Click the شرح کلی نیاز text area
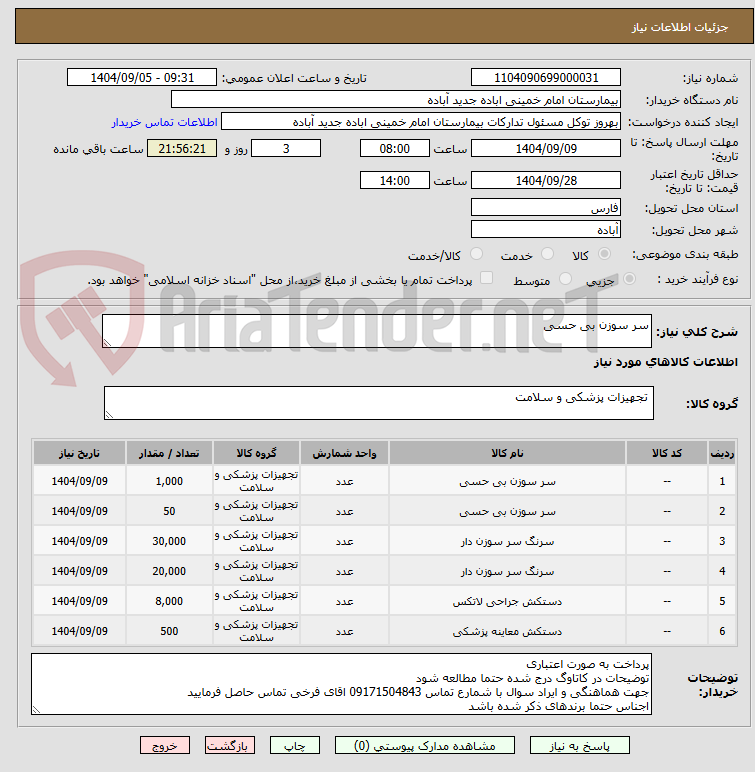This screenshot has width=755, height=772. click(377, 331)
